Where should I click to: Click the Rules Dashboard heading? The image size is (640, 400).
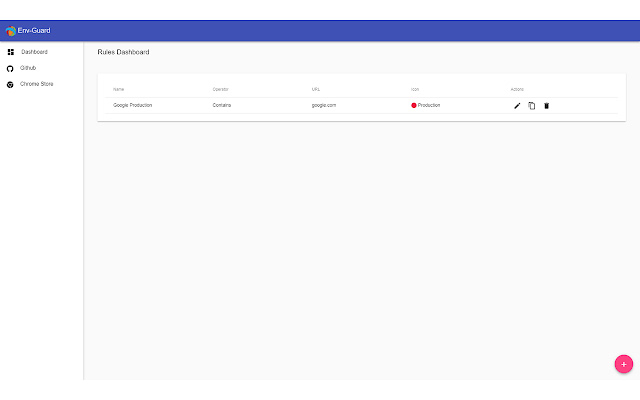point(123,52)
